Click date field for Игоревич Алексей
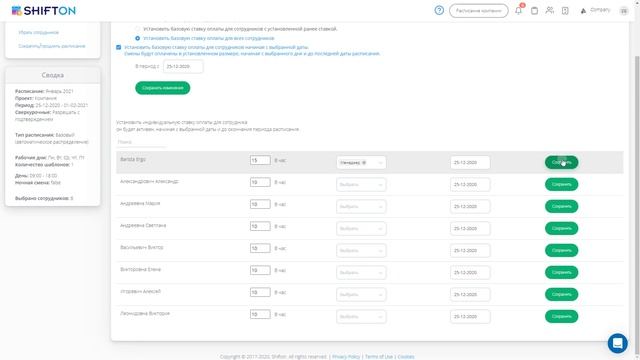The image size is (640, 360). coord(470,295)
